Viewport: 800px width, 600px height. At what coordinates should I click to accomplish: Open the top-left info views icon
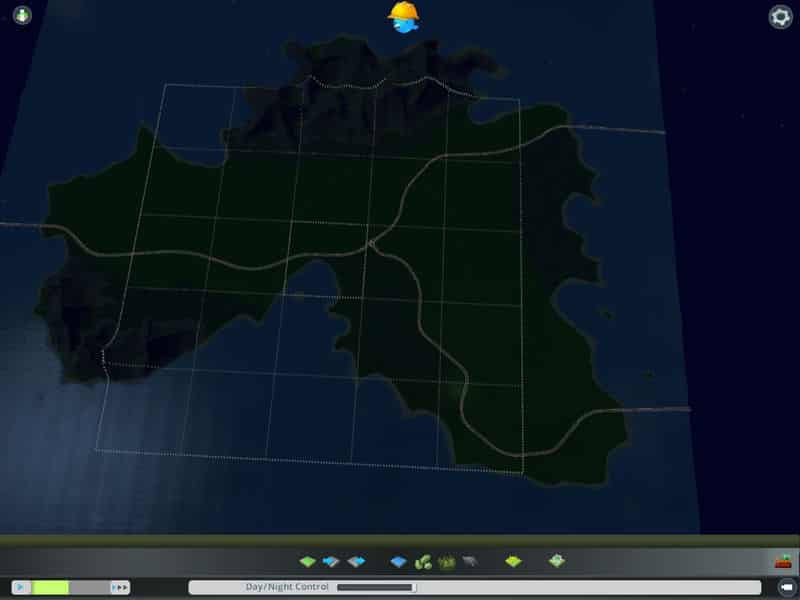pyautogui.click(x=21, y=16)
